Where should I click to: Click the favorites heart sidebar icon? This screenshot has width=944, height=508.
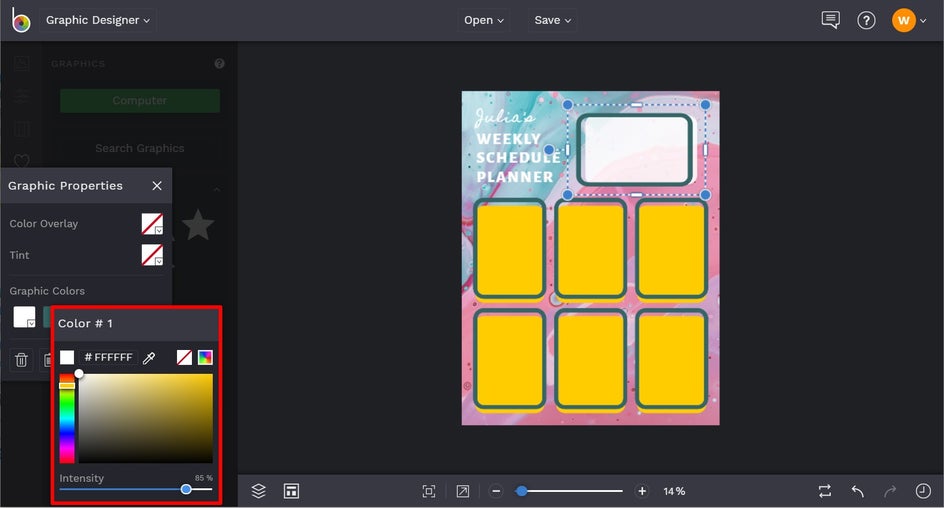coord(22,160)
